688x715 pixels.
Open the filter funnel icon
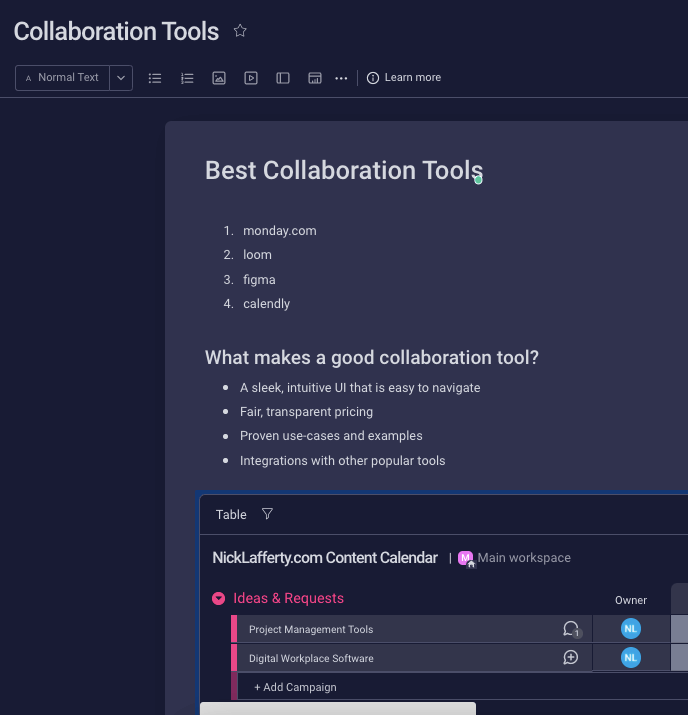267,514
